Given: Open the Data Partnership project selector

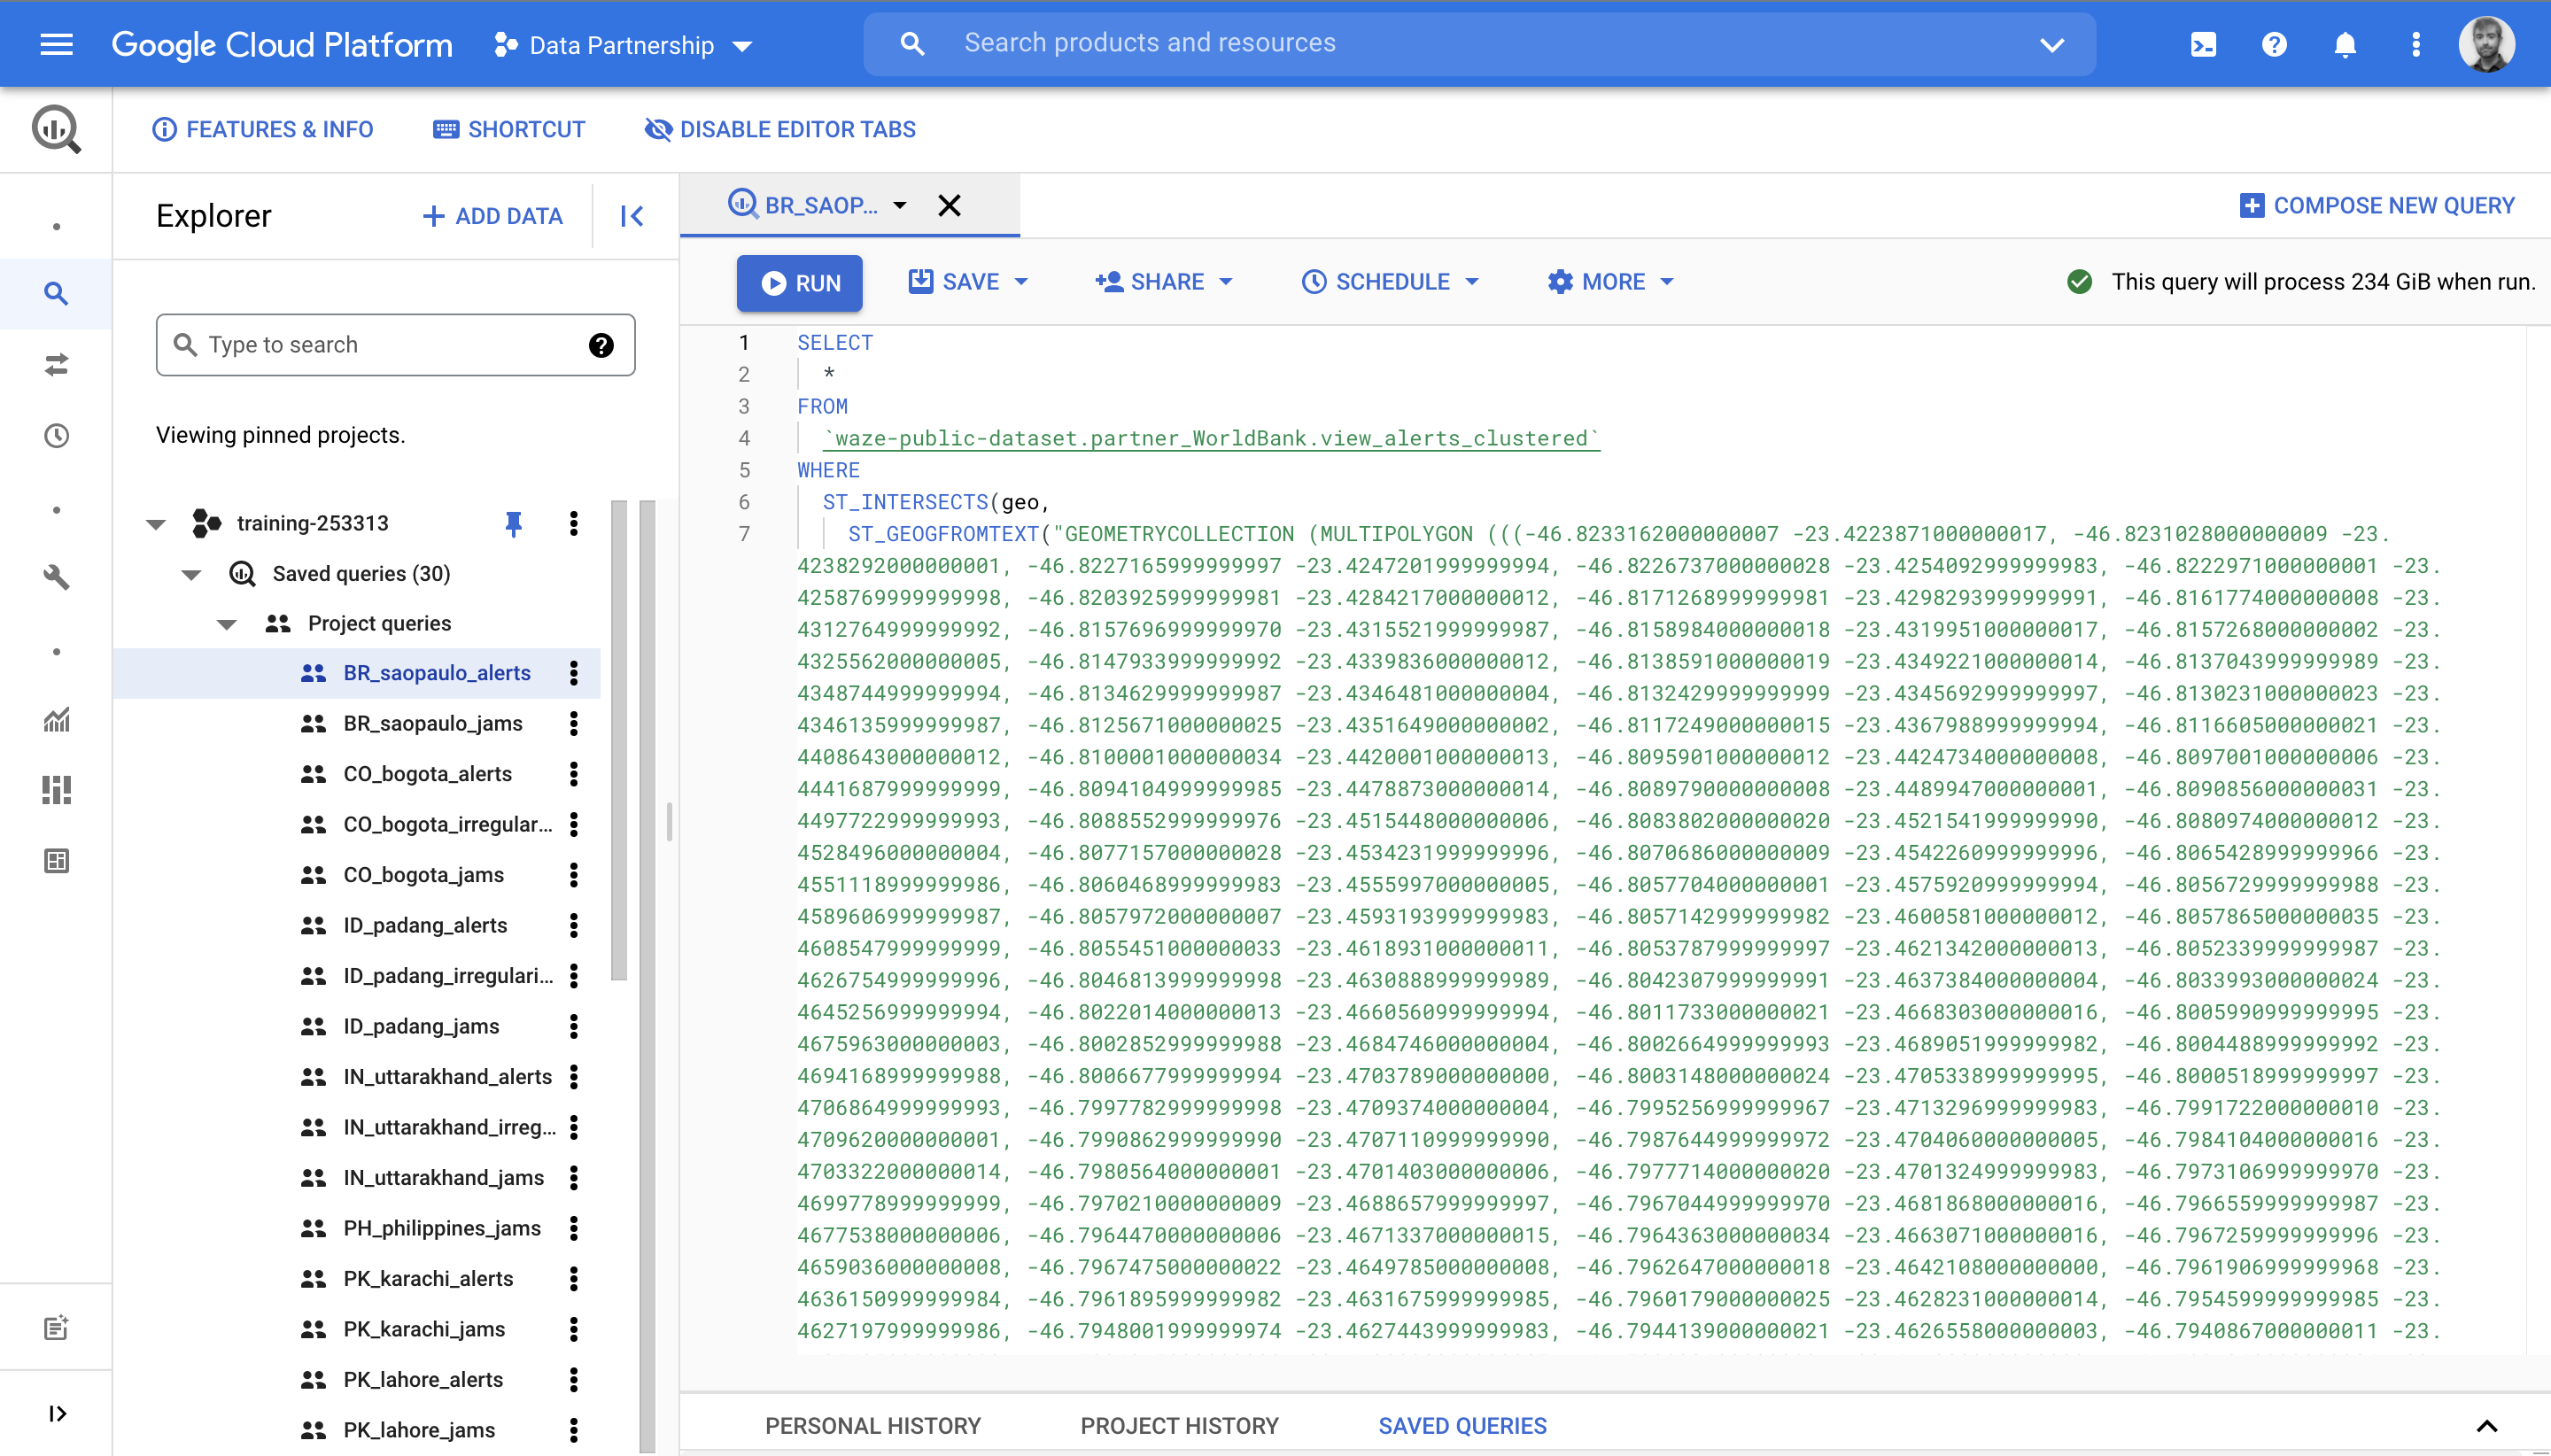Looking at the screenshot, I should tap(622, 45).
